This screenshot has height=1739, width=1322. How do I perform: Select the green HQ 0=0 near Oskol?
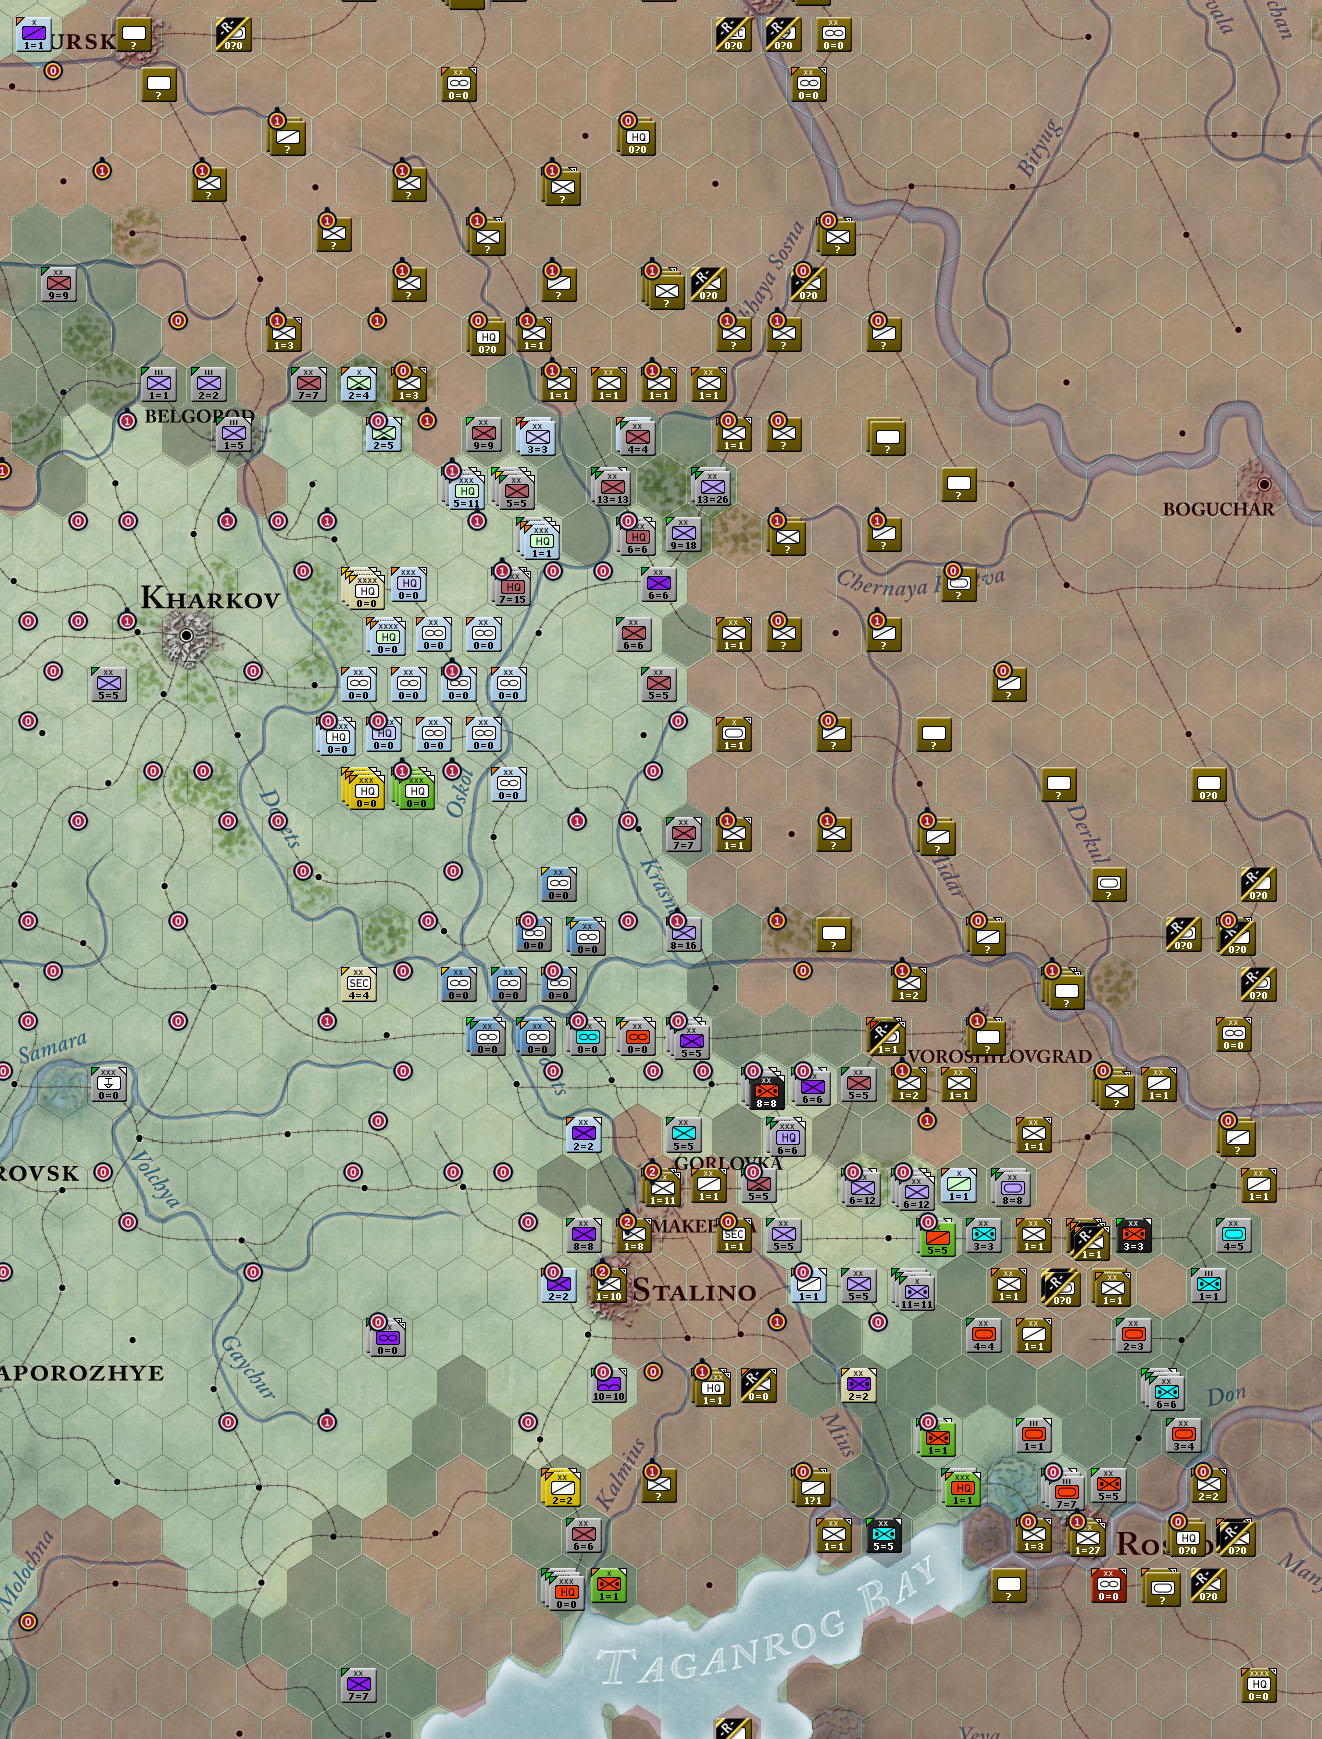tap(414, 789)
